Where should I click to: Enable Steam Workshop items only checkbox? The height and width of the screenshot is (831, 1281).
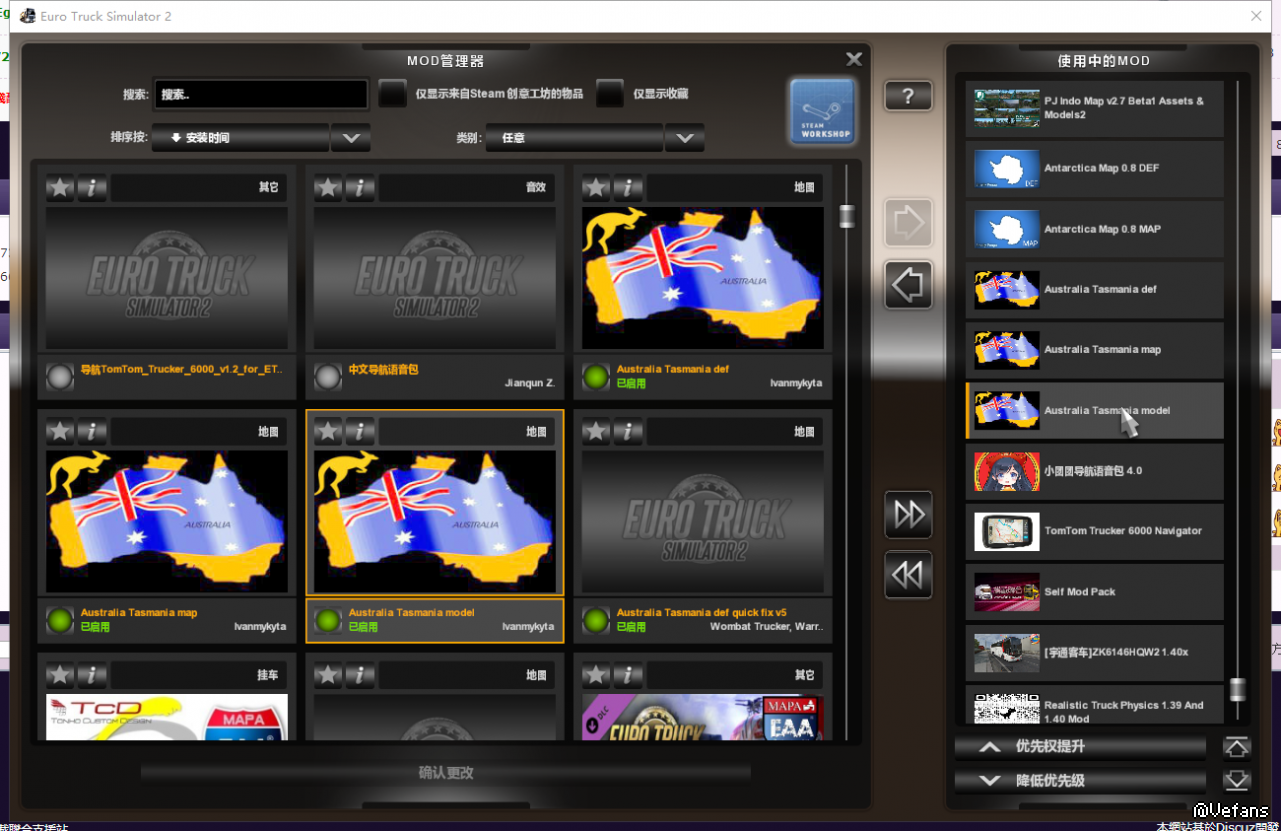coord(393,94)
